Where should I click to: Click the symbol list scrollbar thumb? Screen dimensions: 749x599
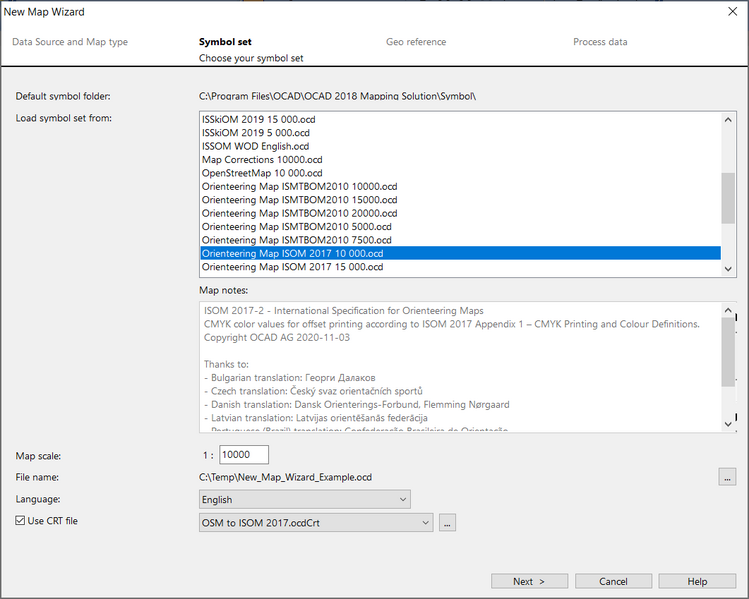[728, 198]
